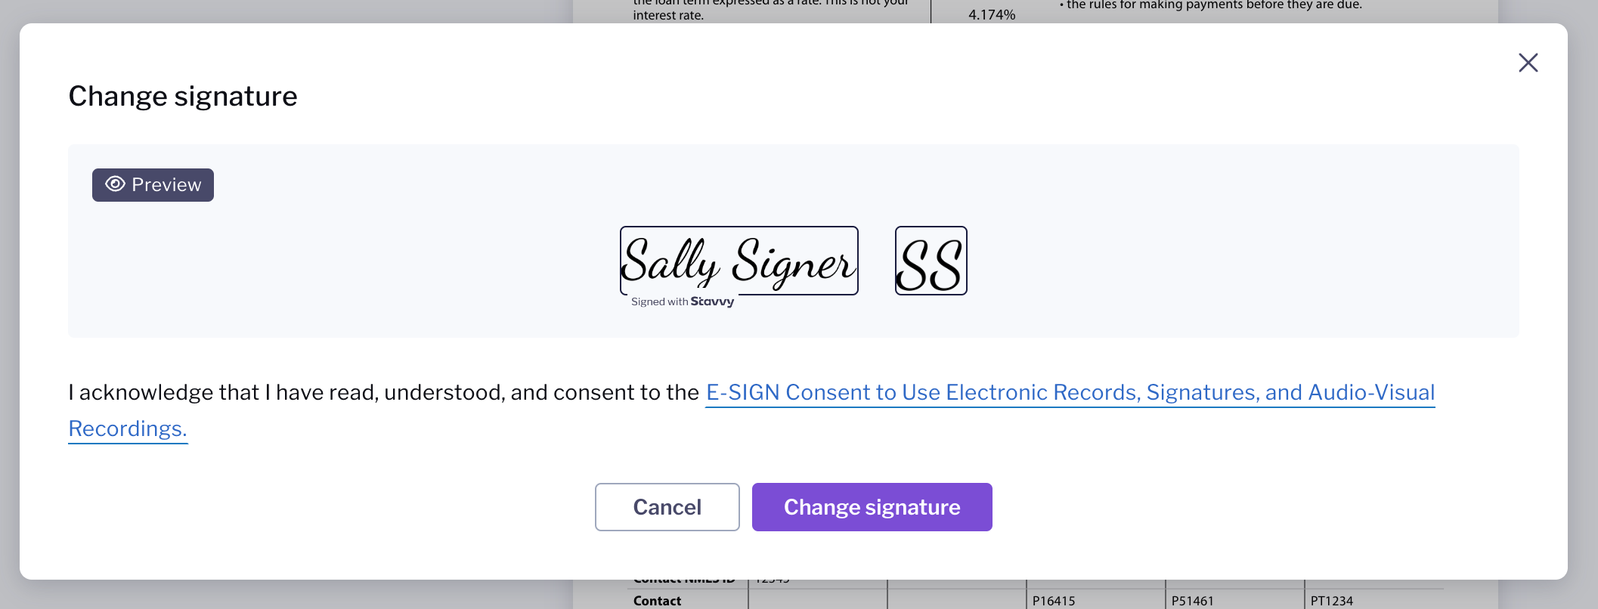Click the 'Signed with' caption text
This screenshot has width=1598, height=609.
pos(659,302)
